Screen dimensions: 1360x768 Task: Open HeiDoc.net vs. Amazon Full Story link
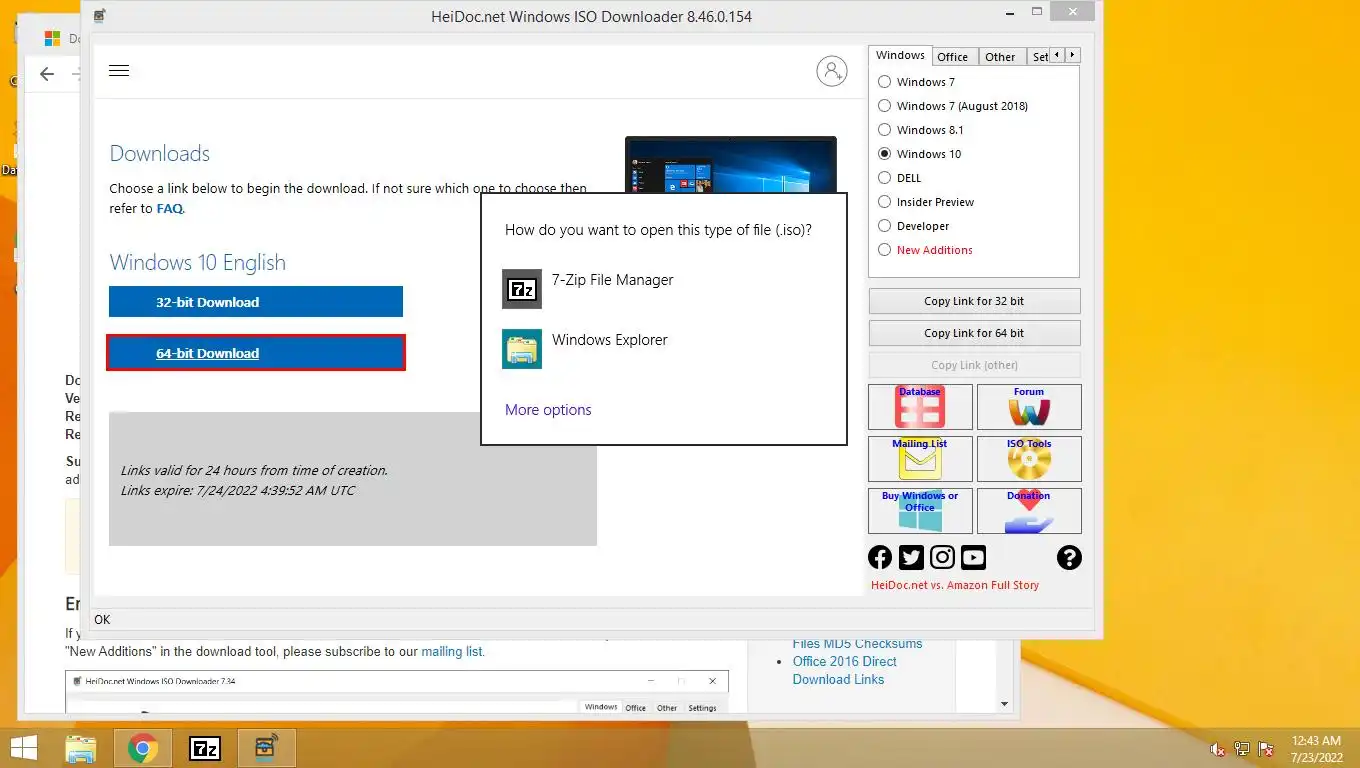[x=955, y=586]
